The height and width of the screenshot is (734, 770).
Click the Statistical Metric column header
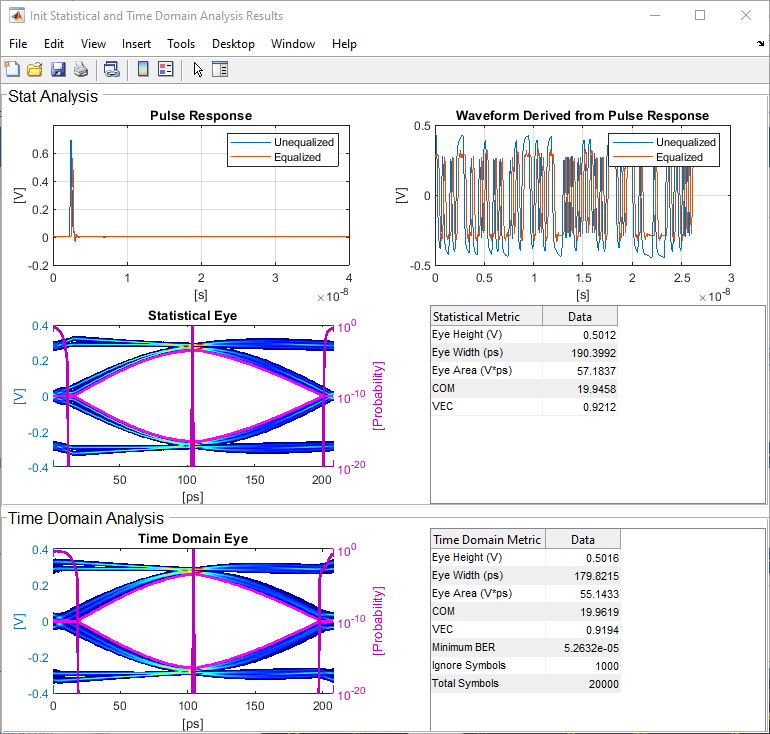tap(486, 316)
